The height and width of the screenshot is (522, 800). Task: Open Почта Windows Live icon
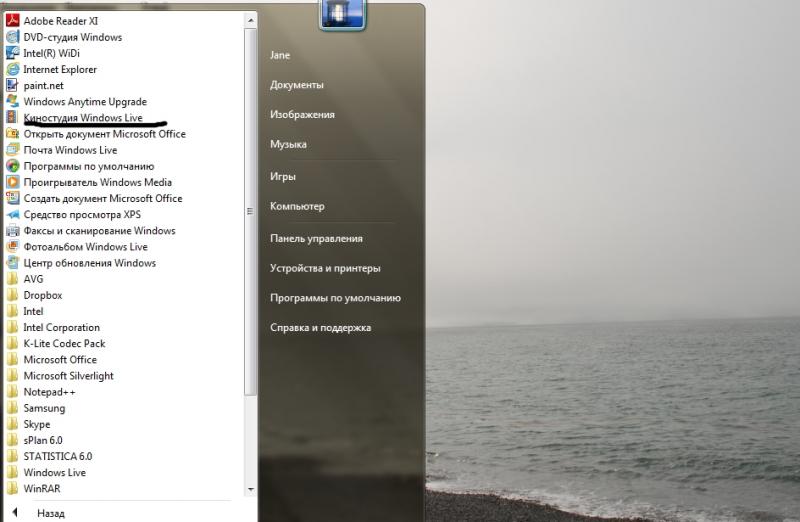tap(12, 150)
